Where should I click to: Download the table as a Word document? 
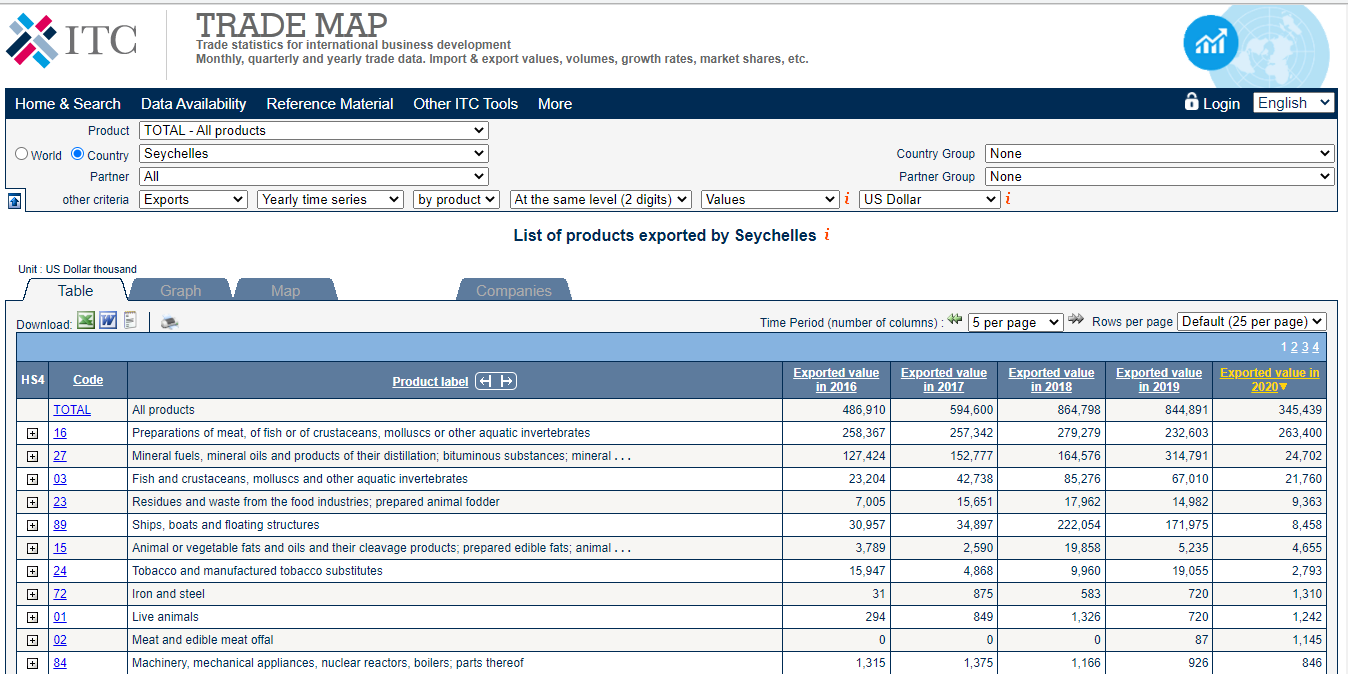pos(108,321)
